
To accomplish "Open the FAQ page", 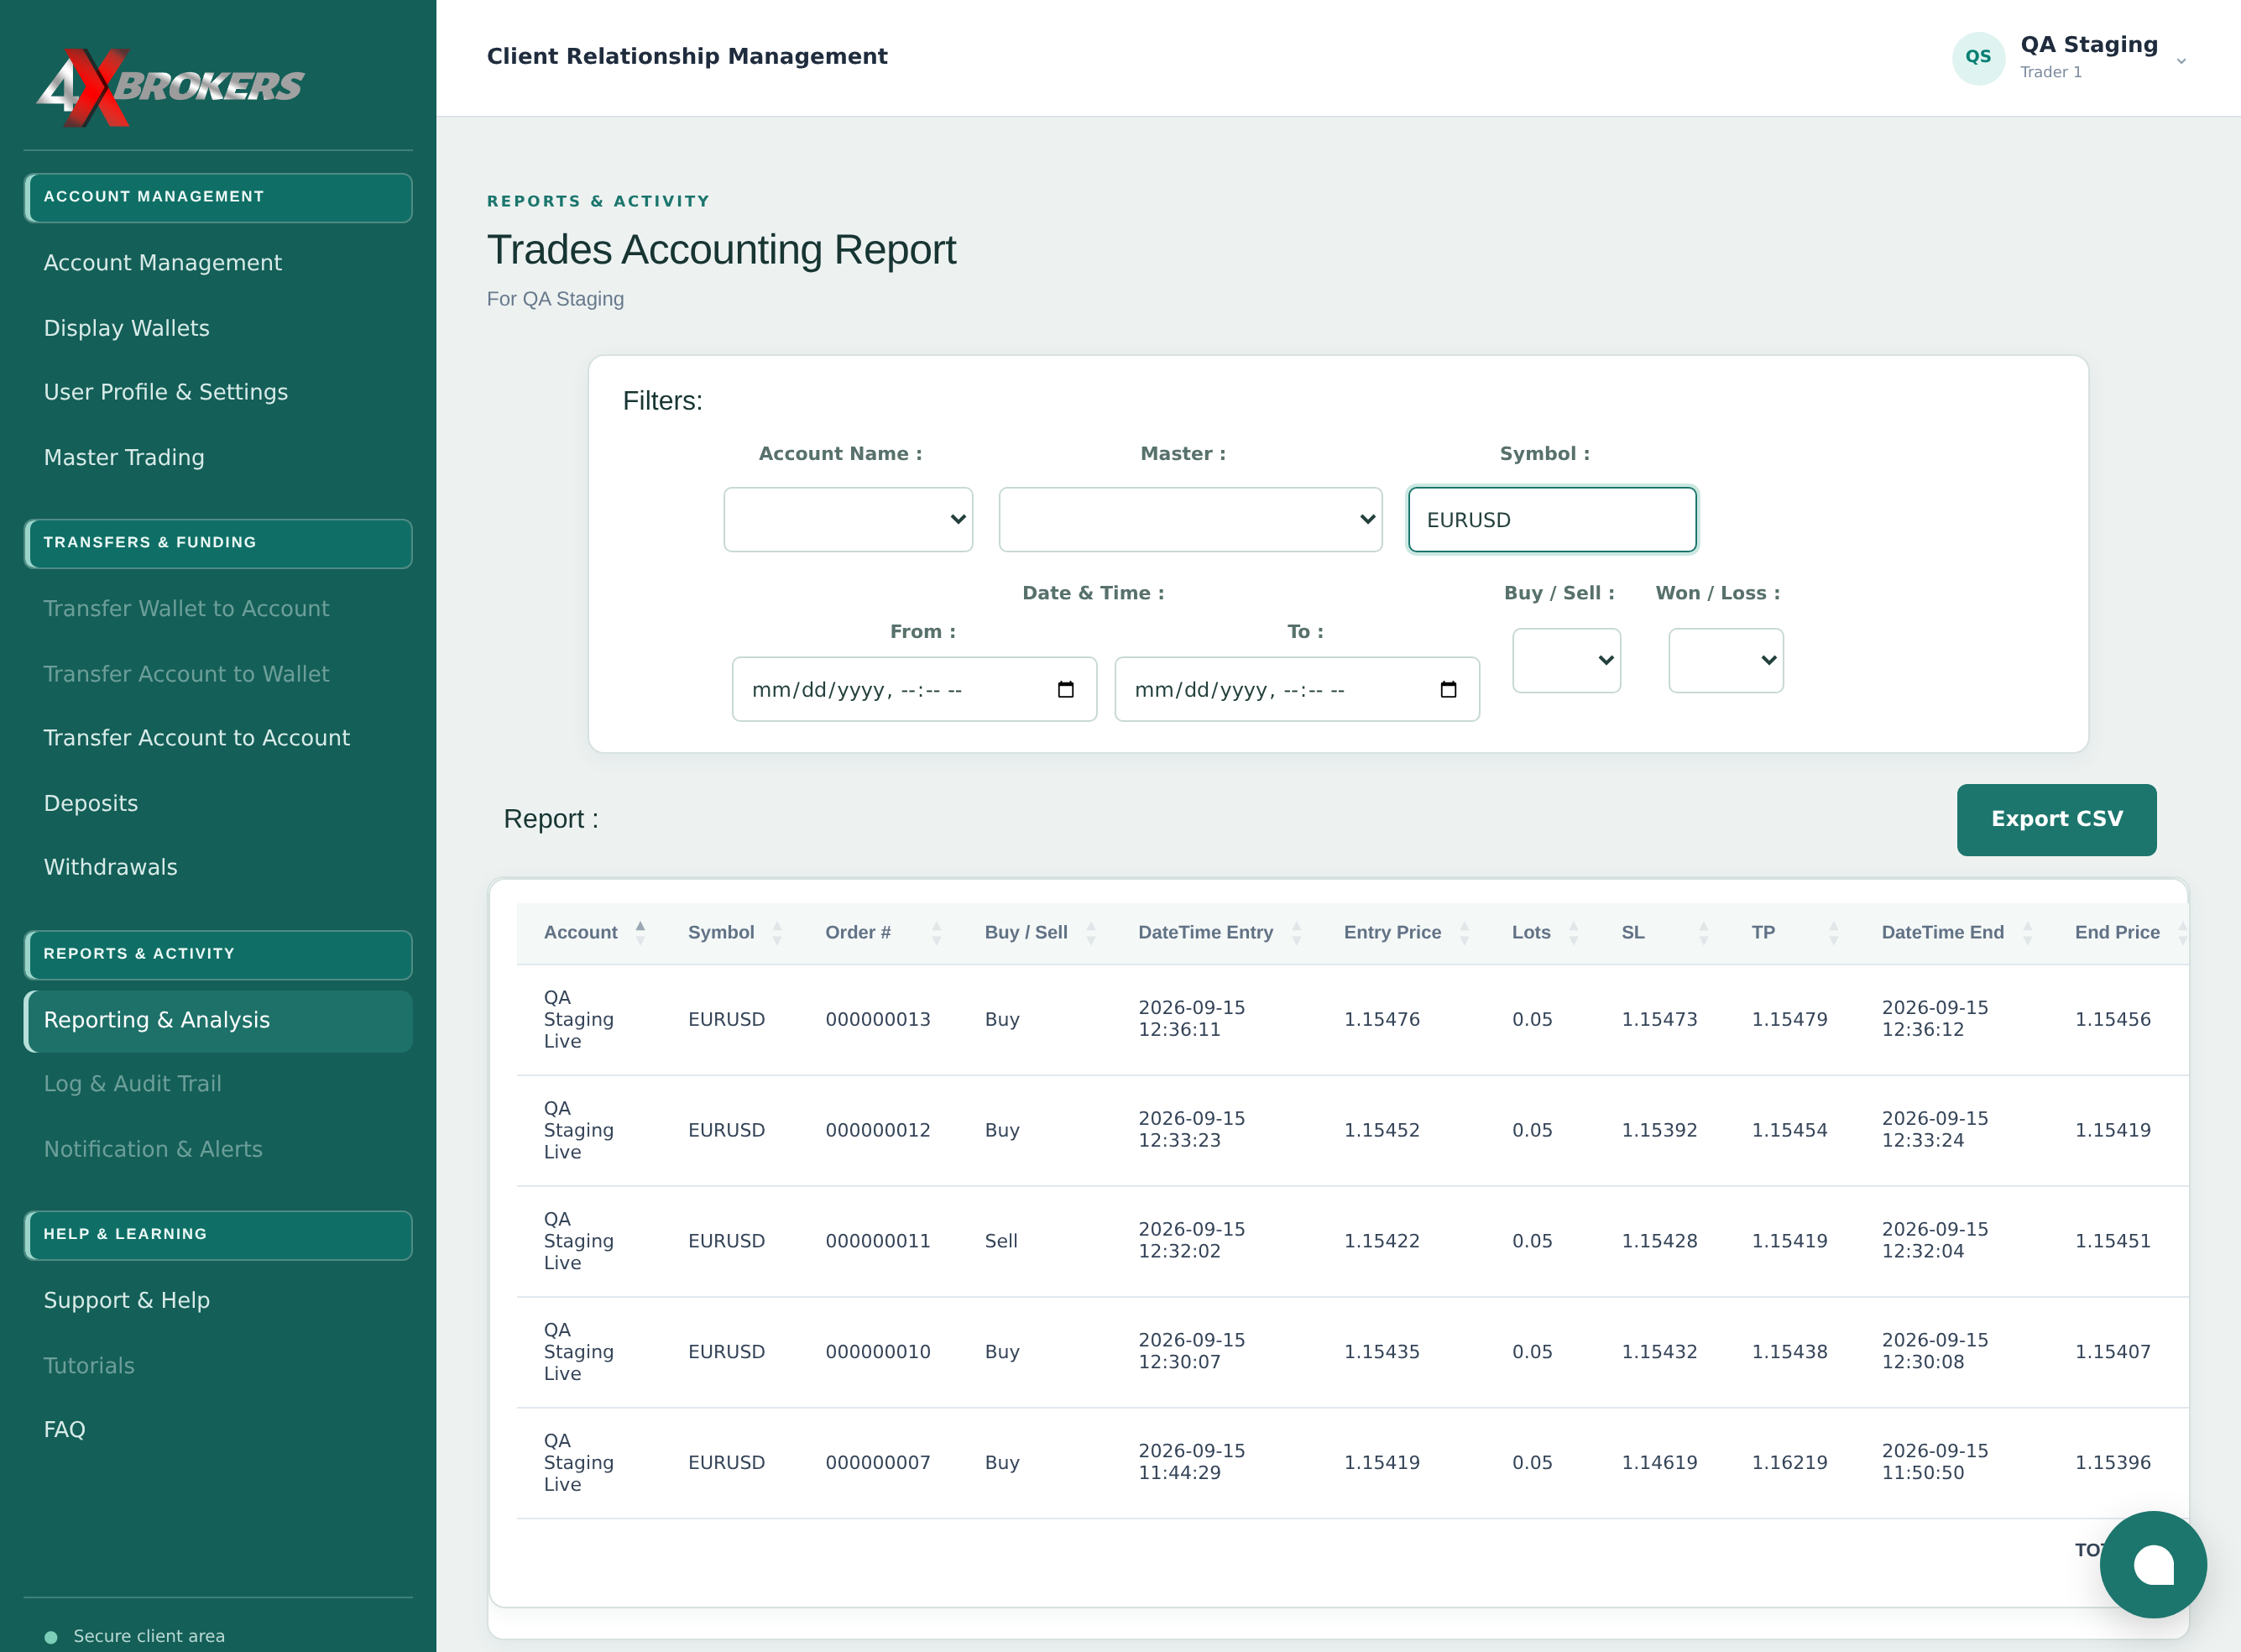I will pos(65,1429).
